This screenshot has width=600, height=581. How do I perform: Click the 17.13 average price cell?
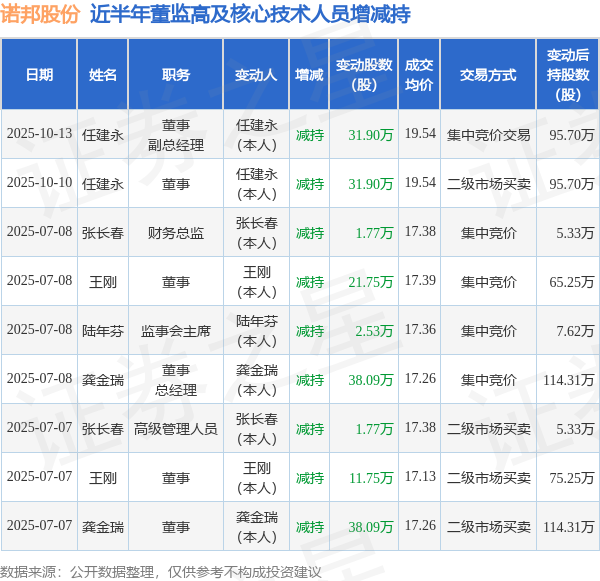click(x=420, y=477)
